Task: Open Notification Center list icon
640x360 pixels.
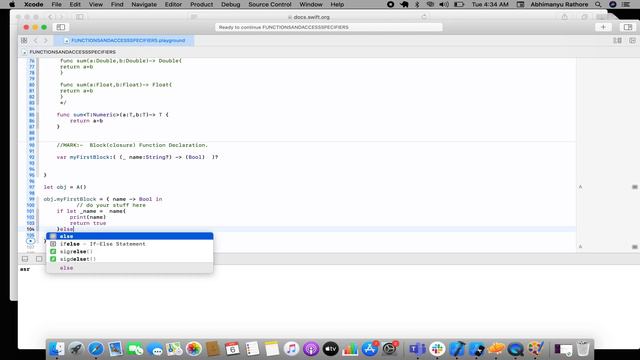Action: click(x=626, y=4)
